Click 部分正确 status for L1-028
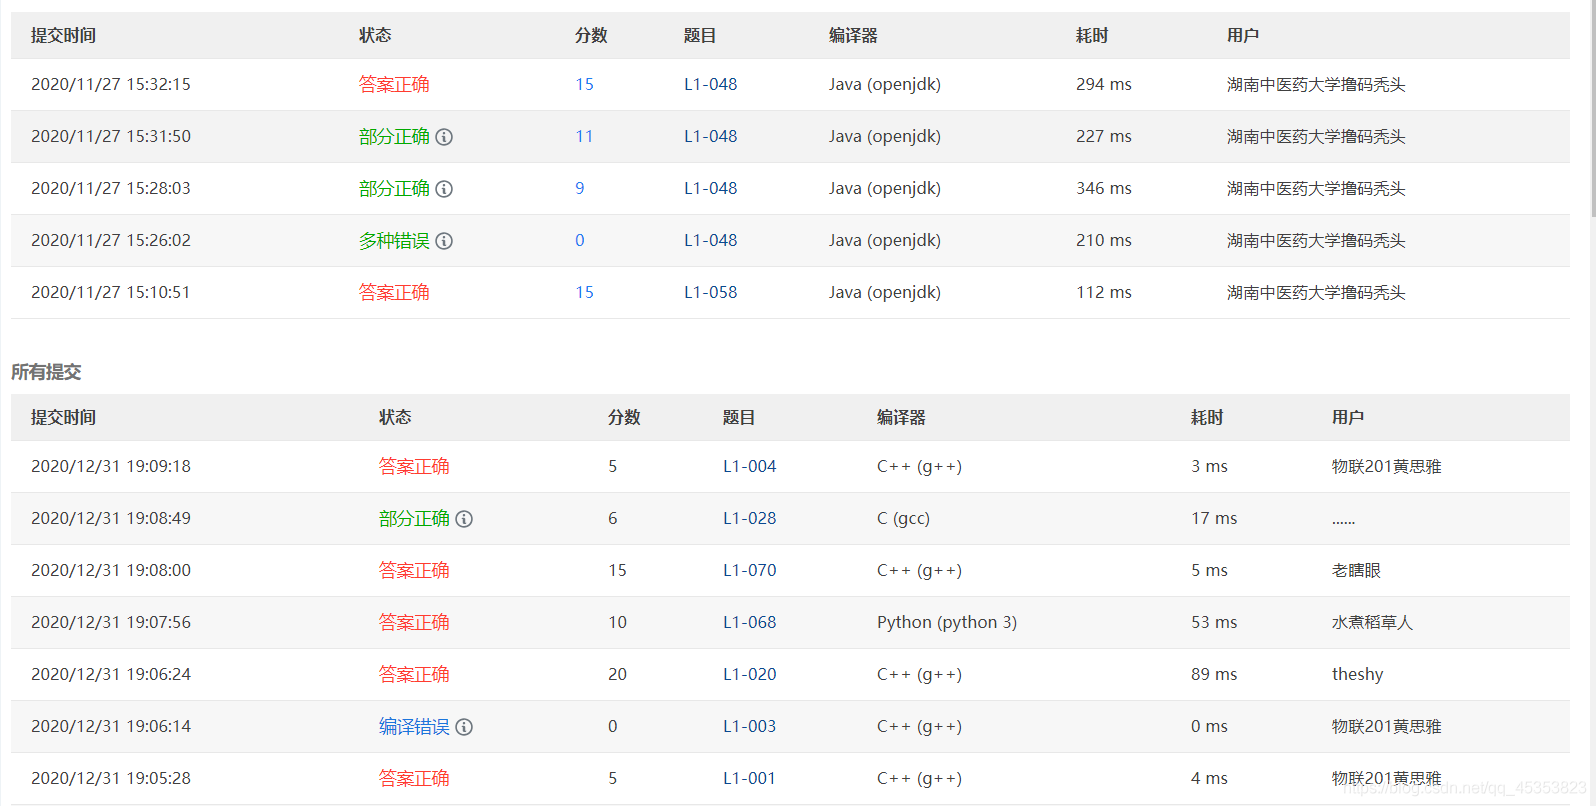The image size is (1596, 806). coord(414,518)
